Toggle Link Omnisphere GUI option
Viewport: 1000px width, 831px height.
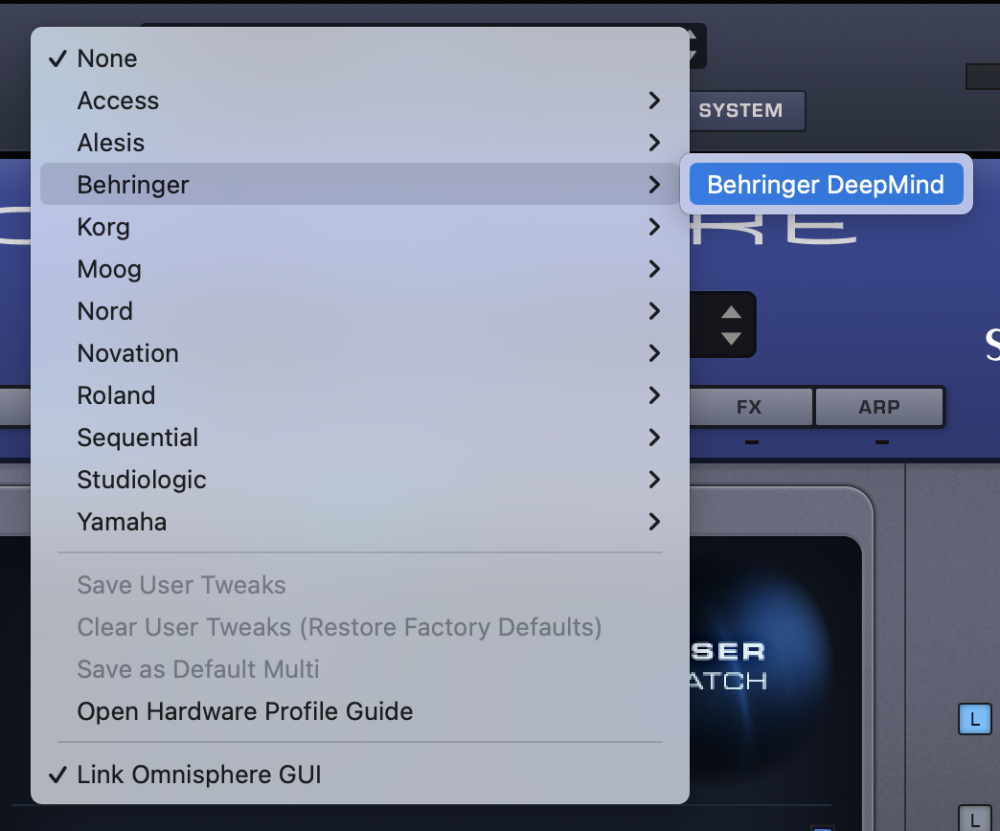(199, 774)
